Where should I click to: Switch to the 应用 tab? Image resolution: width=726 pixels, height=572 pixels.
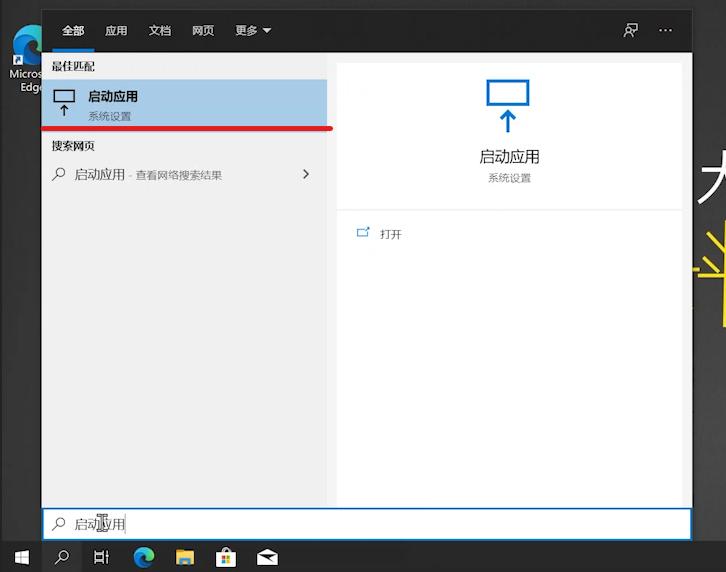[x=116, y=31]
